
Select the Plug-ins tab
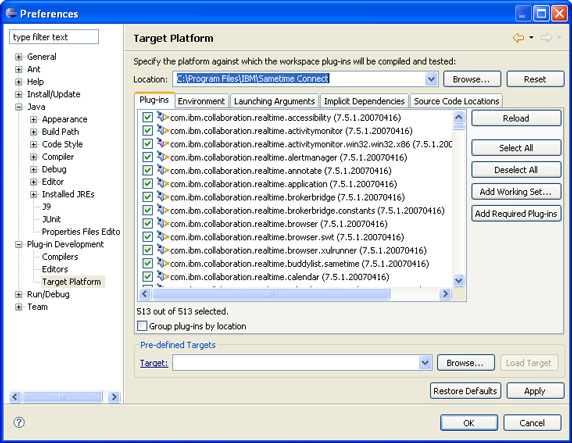click(154, 100)
